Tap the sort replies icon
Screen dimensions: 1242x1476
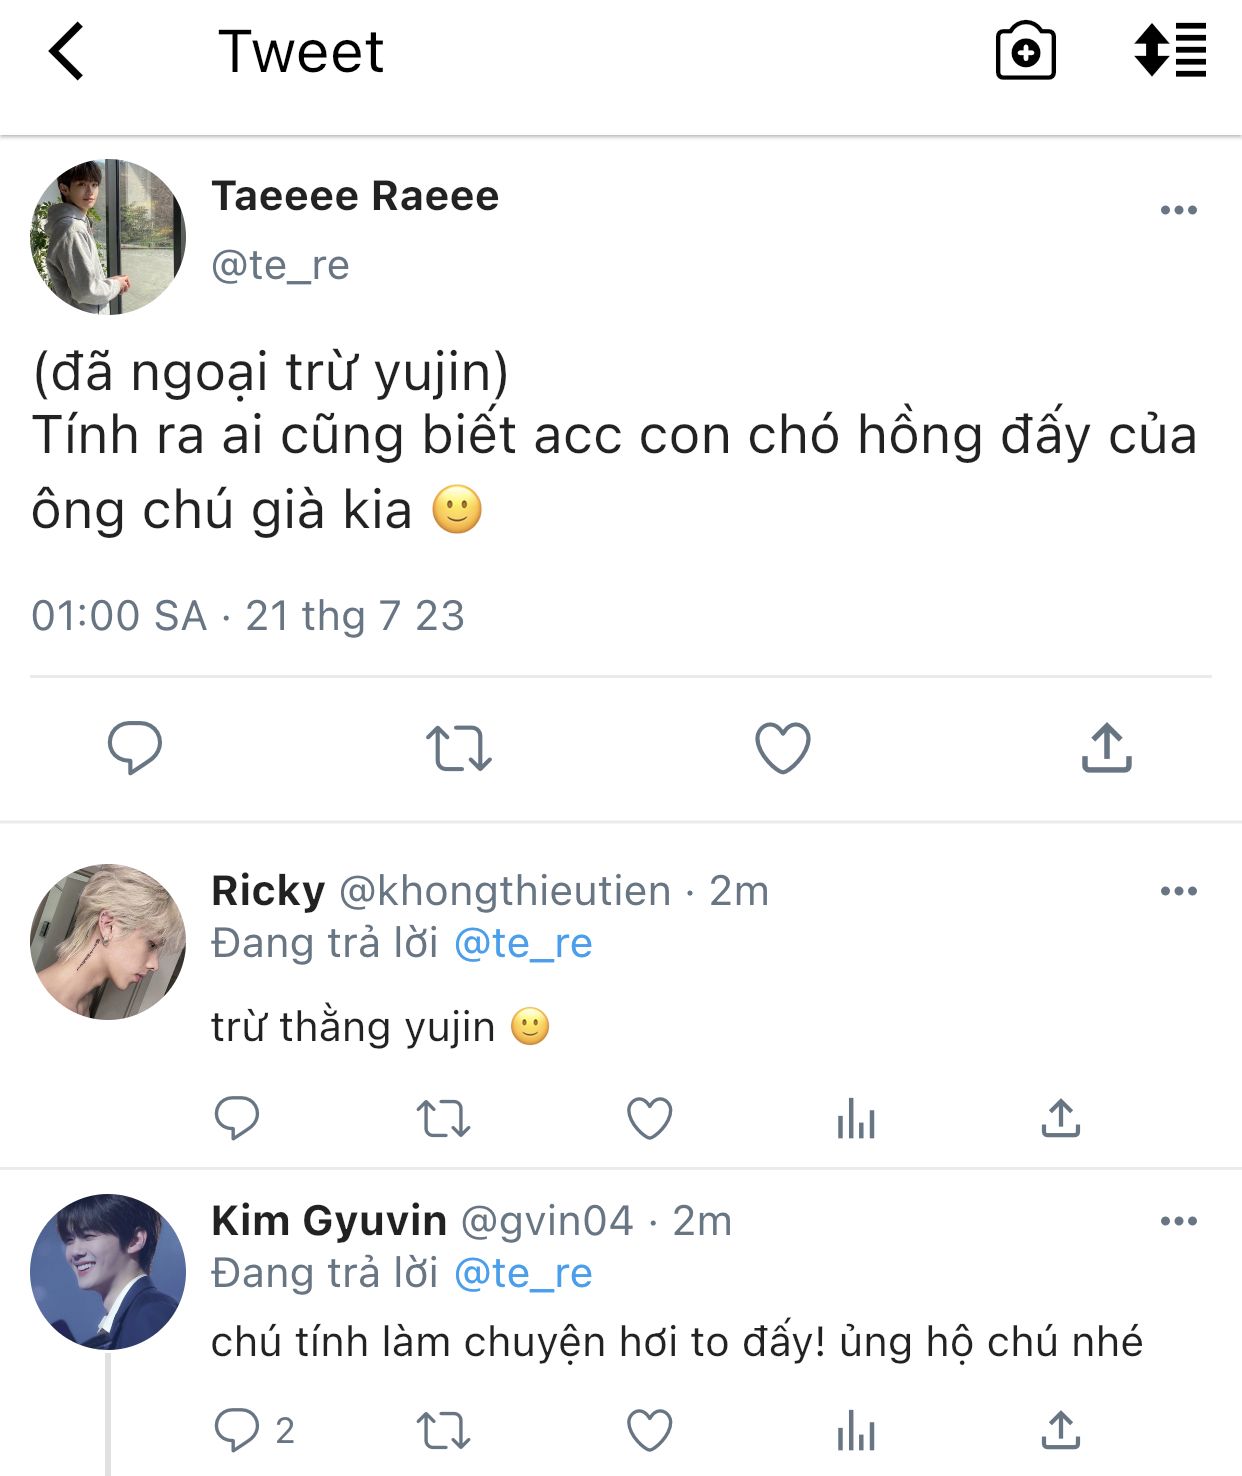coord(1170,50)
